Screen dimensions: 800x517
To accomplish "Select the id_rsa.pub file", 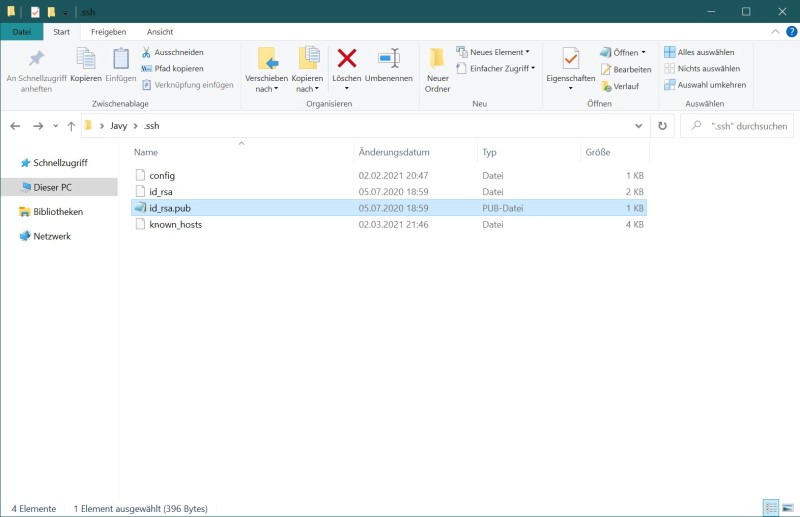I will tap(389, 208).
